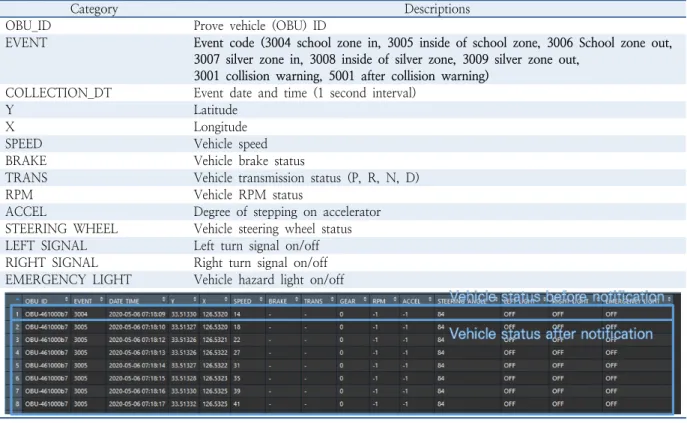Click timestamp 2020-05-06 07:18:17
Viewport: 687px width, 423px height.
tap(137, 404)
